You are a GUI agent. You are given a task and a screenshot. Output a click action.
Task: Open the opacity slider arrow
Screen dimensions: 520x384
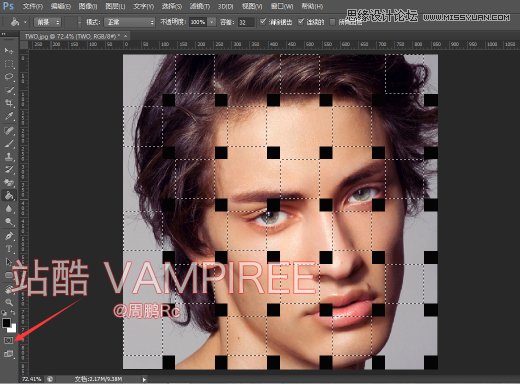point(212,22)
